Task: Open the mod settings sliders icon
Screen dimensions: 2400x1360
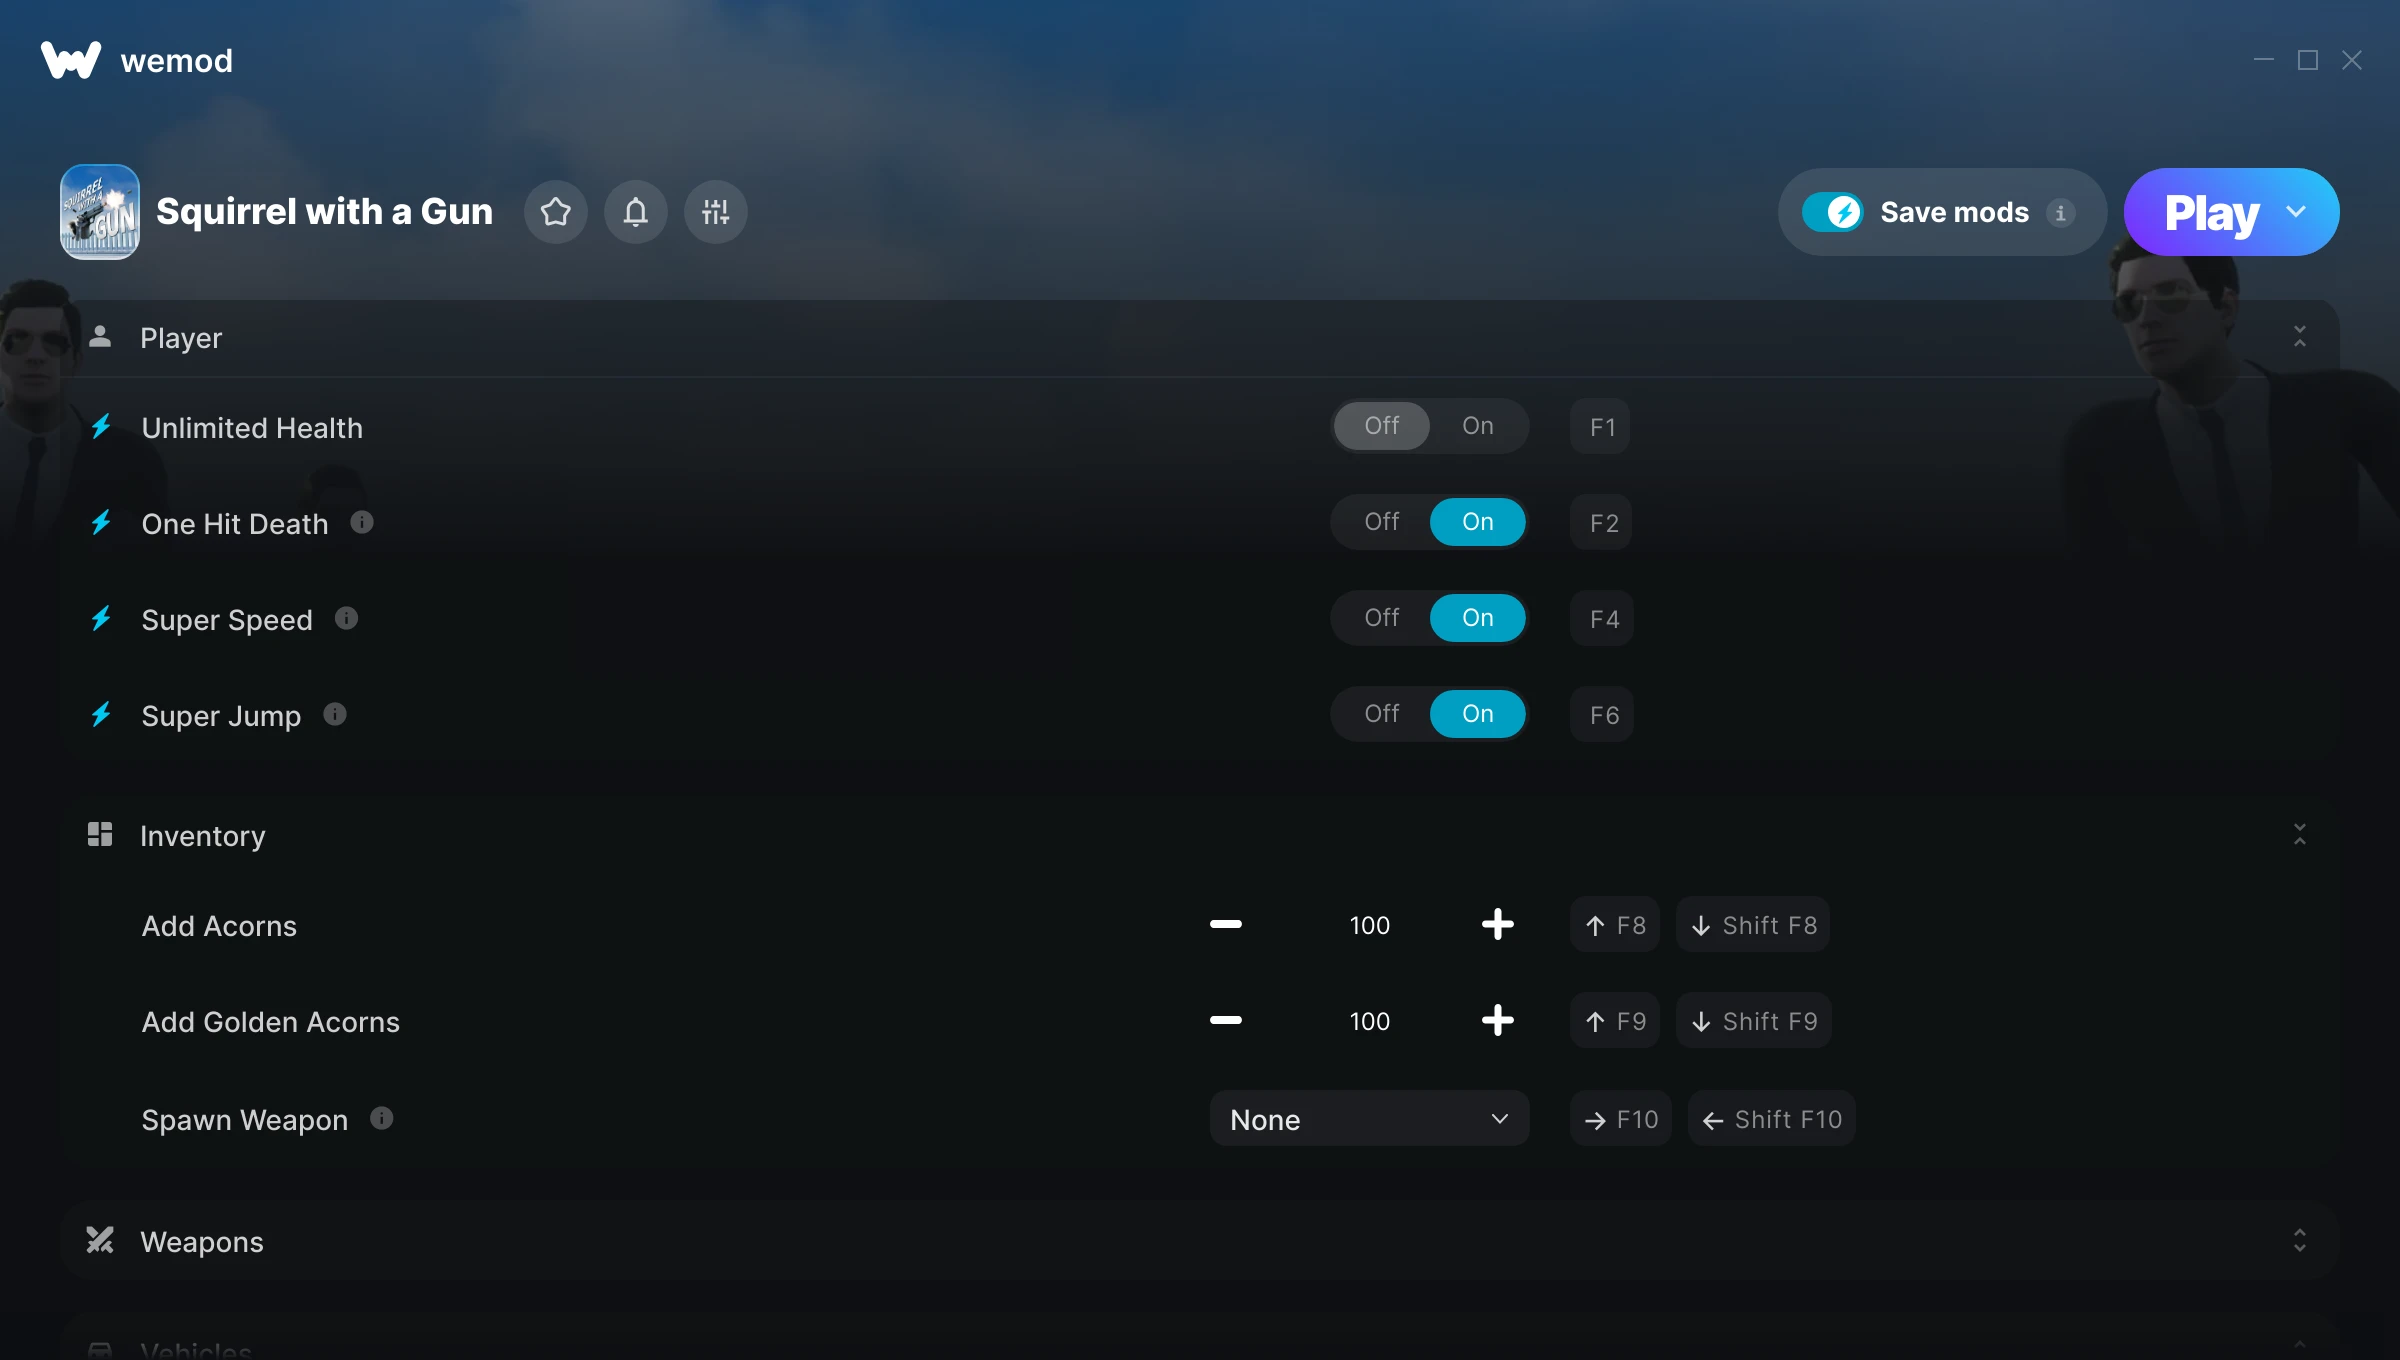Action: coord(716,212)
